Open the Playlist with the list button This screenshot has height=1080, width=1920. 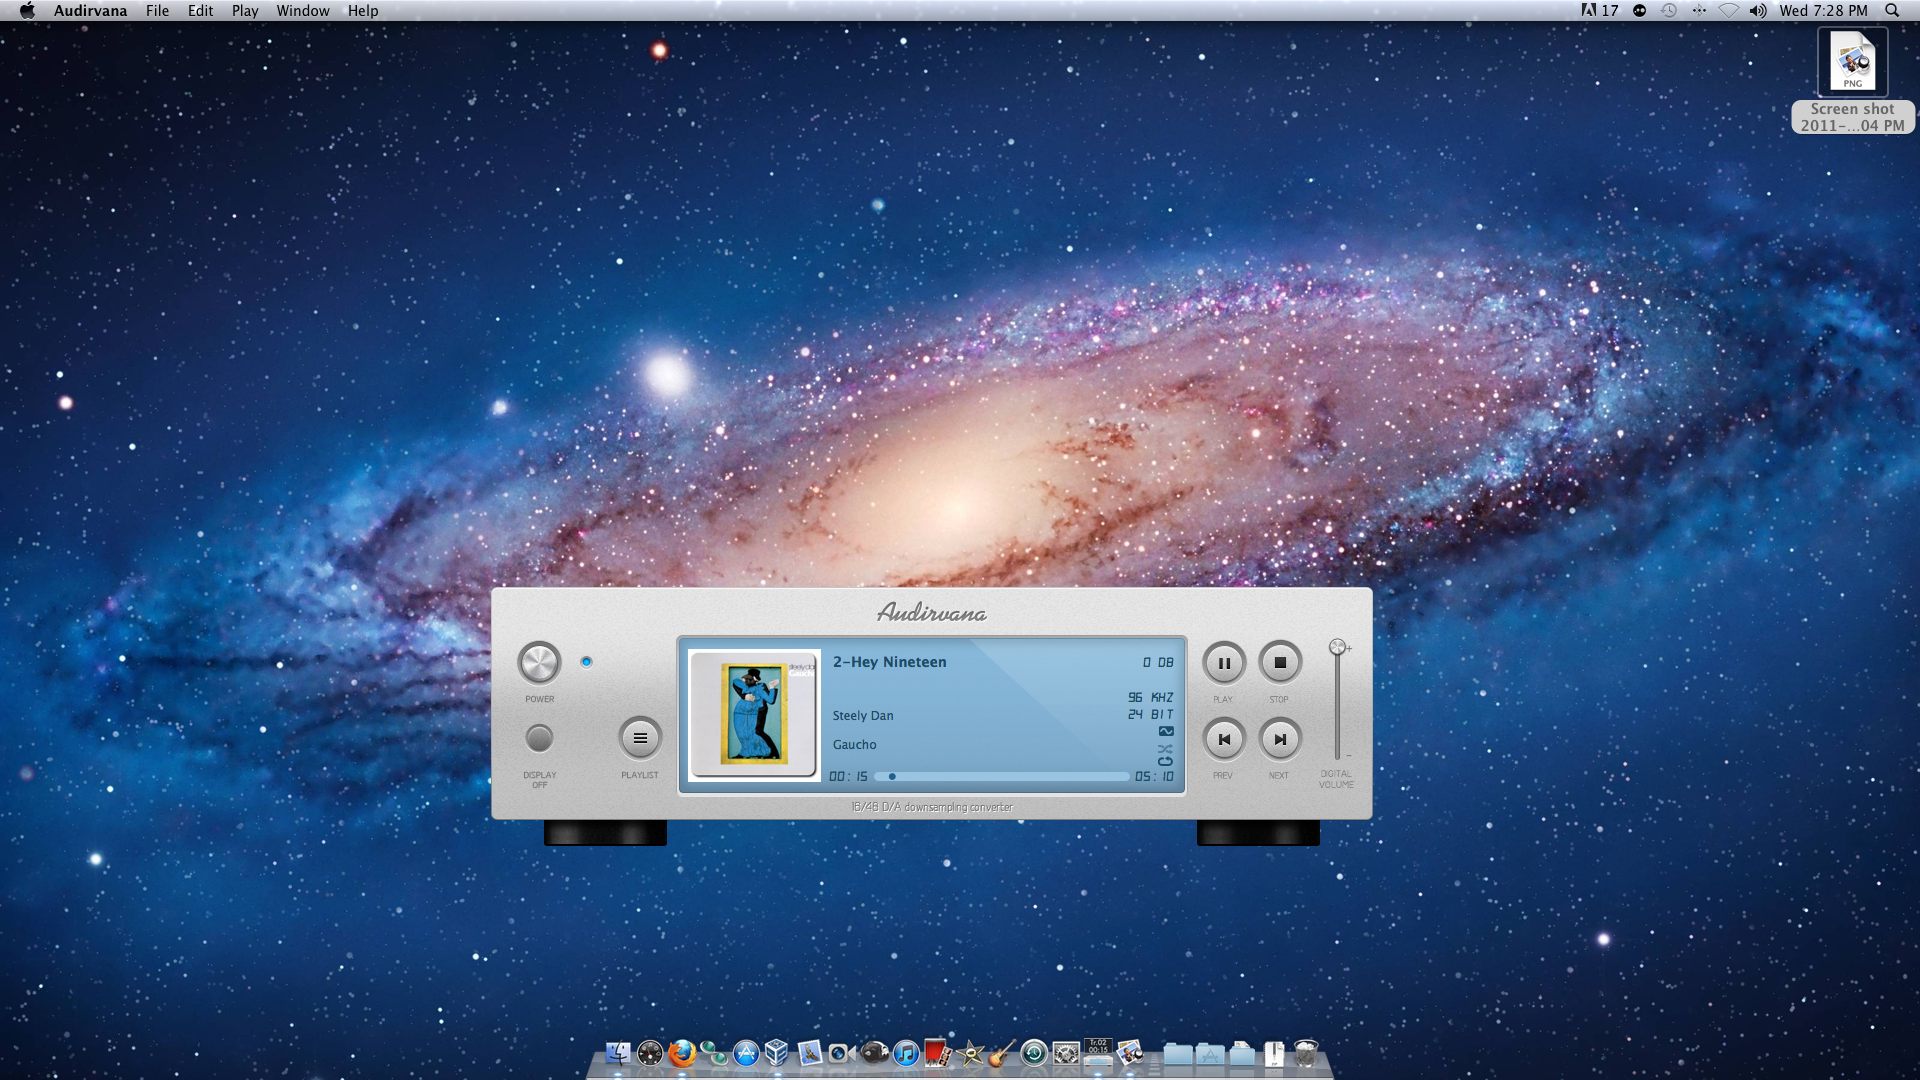pyautogui.click(x=640, y=739)
